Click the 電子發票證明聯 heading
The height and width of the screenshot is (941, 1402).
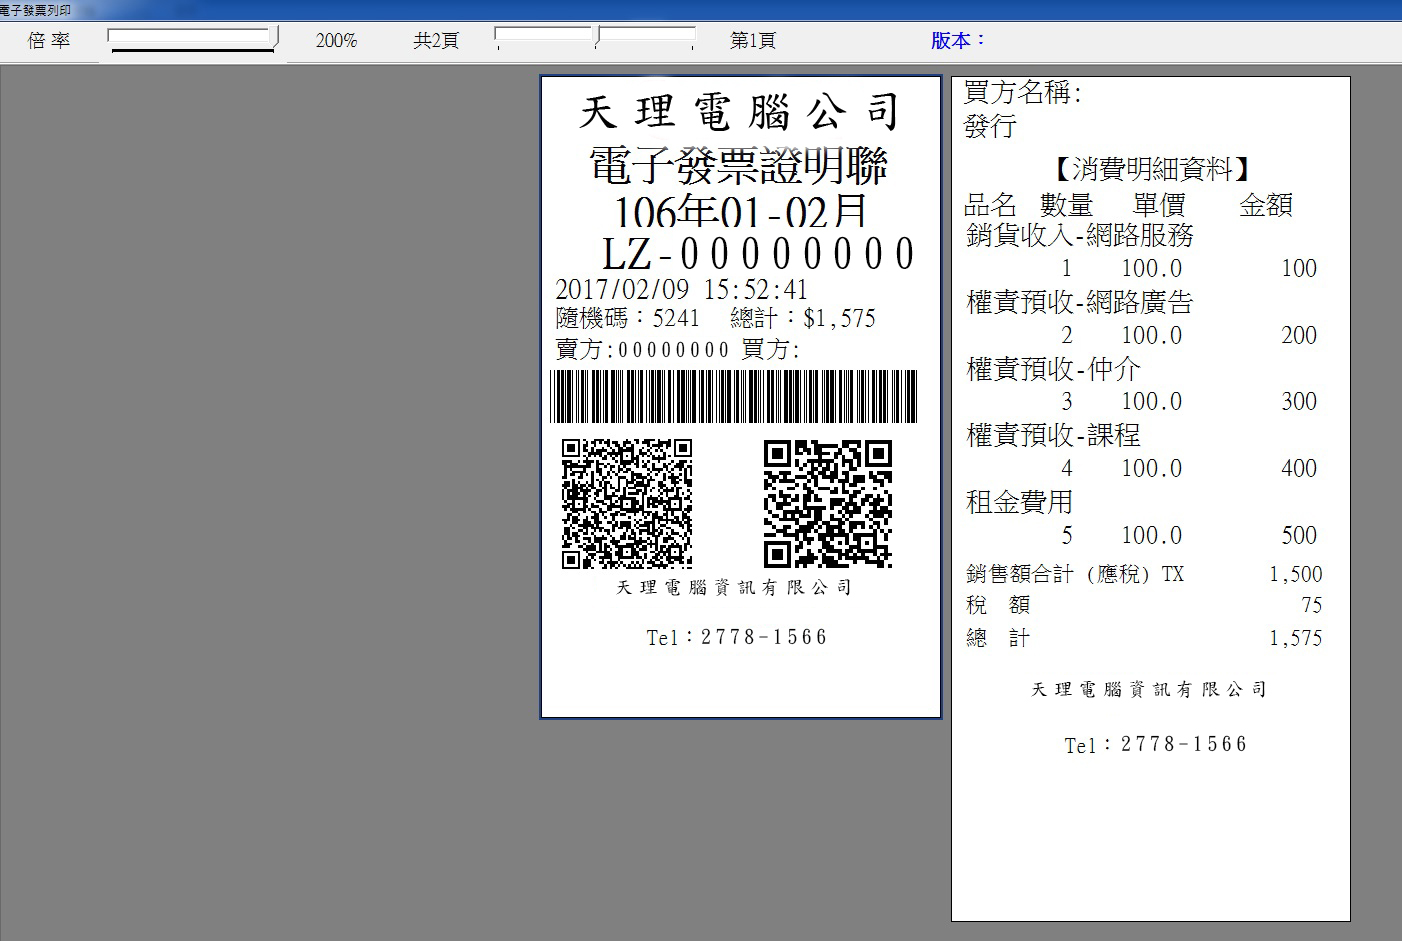point(739,166)
